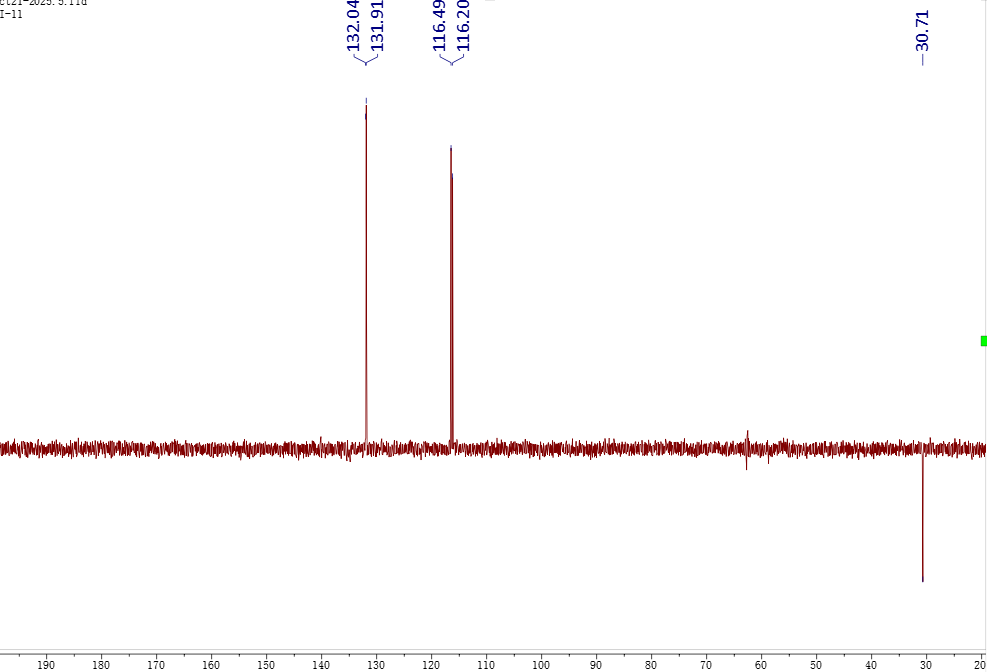The image size is (987, 672).
Task: Click the 150 tick label on the axis
Action: click(265, 663)
